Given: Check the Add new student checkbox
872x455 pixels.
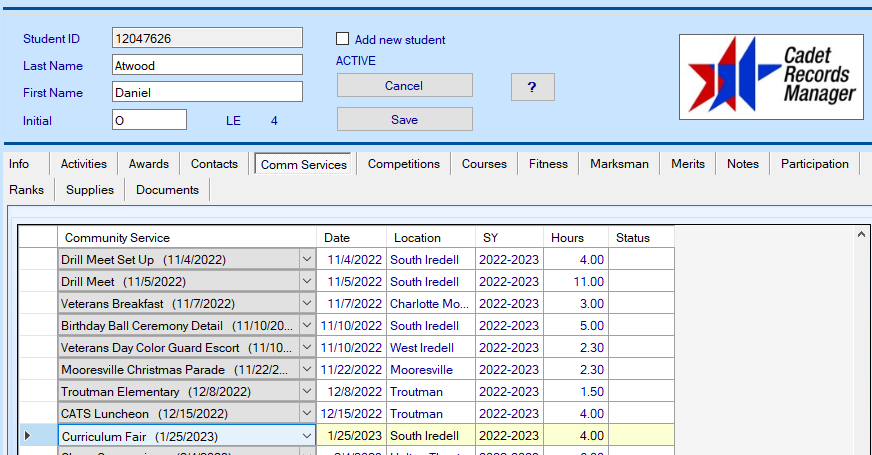Looking at the screenshot, I should point(343,39).
